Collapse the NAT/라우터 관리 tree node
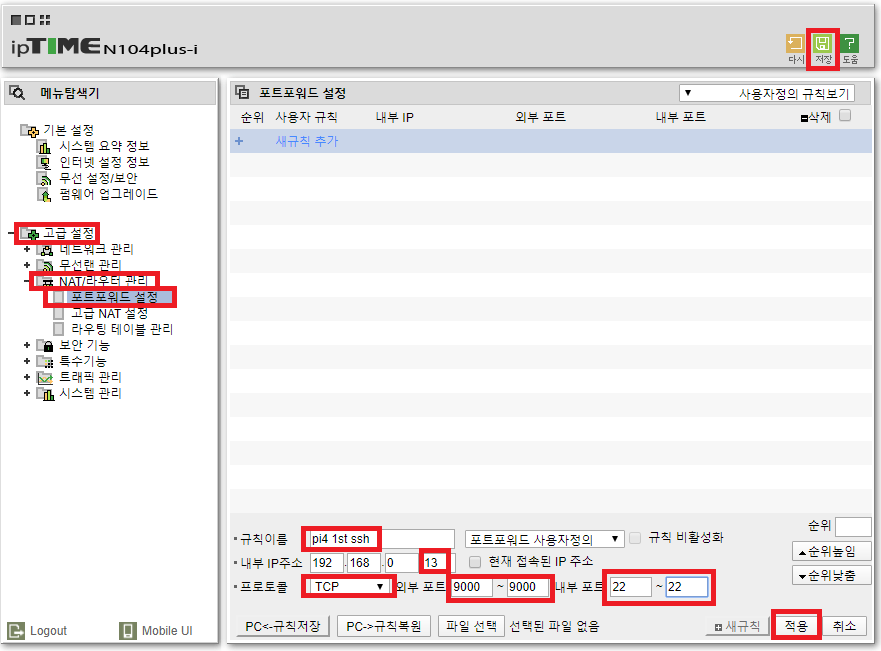This screenshot has width=881, height=651. pyautogui.click(x=26, y=281)
